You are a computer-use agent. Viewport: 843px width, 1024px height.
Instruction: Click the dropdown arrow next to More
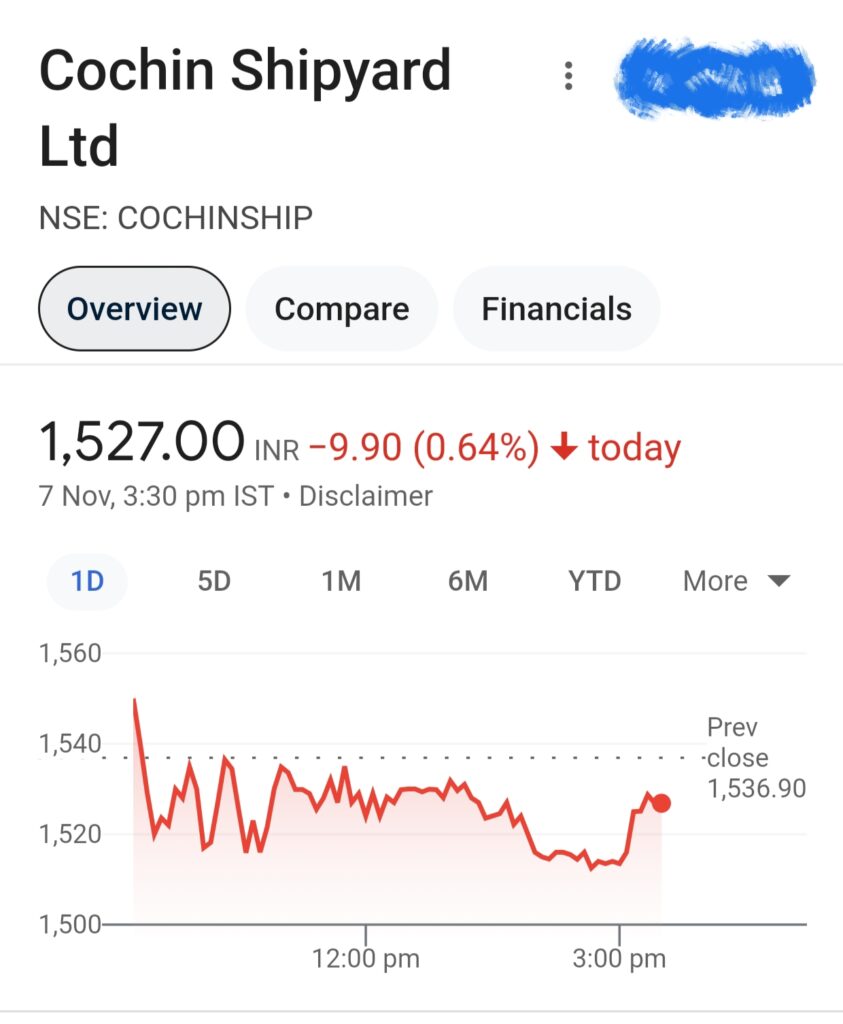click(779, 580)
